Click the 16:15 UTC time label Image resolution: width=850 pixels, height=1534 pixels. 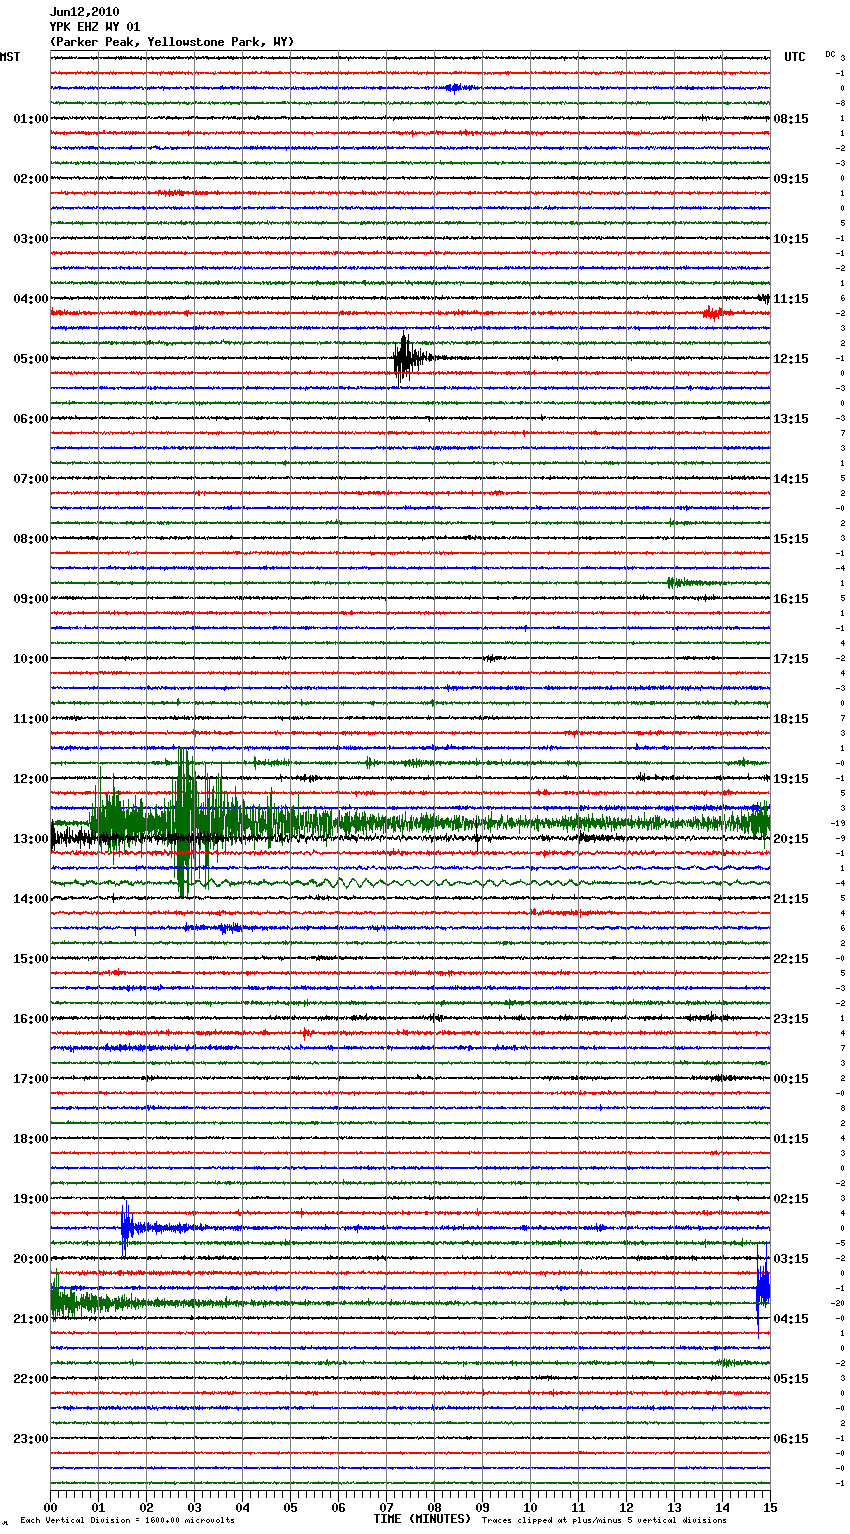(x=791, y=599)
